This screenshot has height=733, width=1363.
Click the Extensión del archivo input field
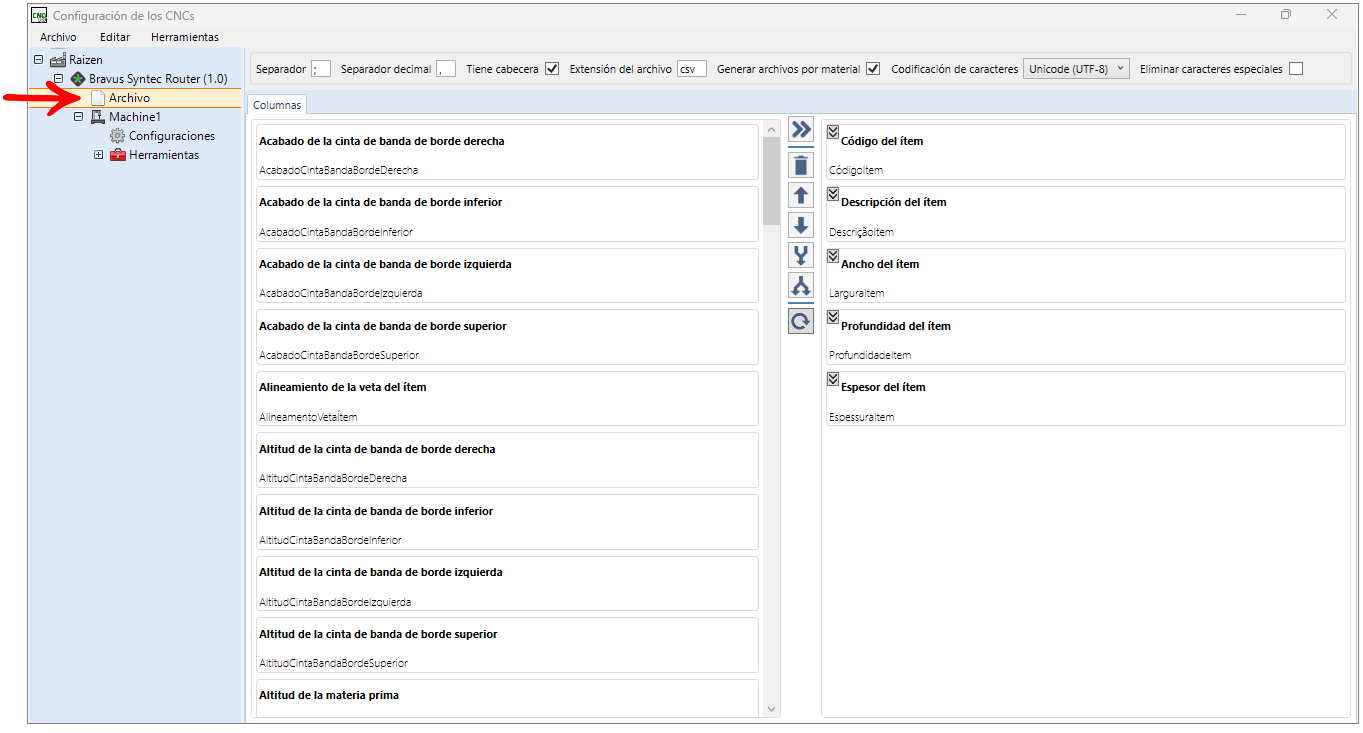(x=691, y=69)
